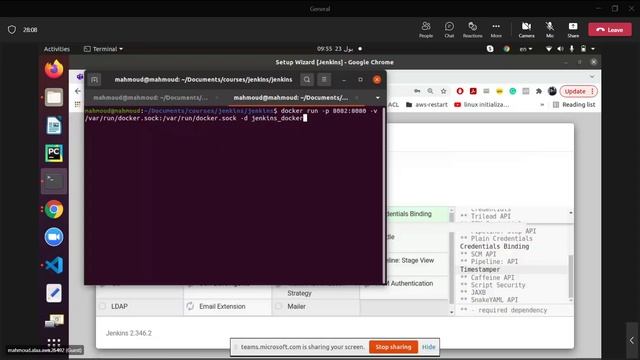Click the red Leave call button

610,29
